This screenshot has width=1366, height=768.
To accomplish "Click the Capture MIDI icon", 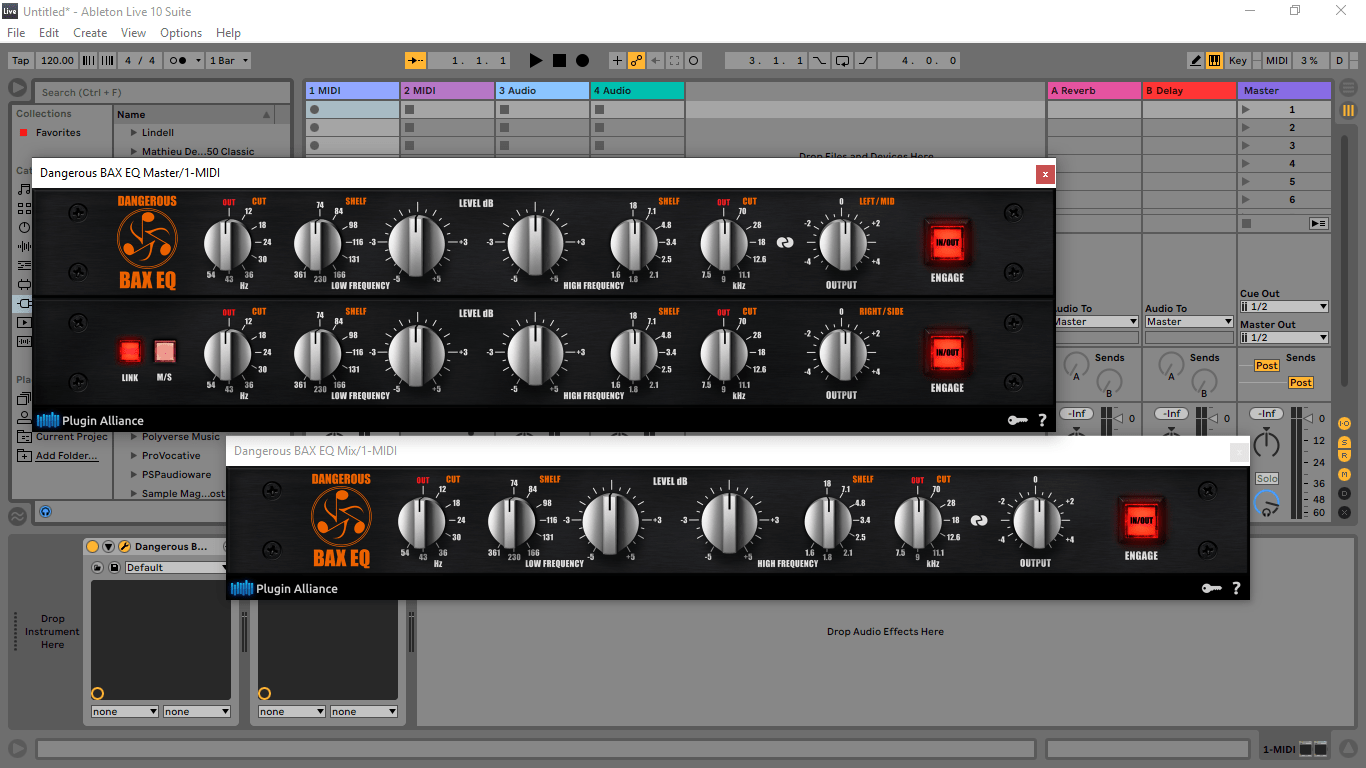I will point(675,61).
